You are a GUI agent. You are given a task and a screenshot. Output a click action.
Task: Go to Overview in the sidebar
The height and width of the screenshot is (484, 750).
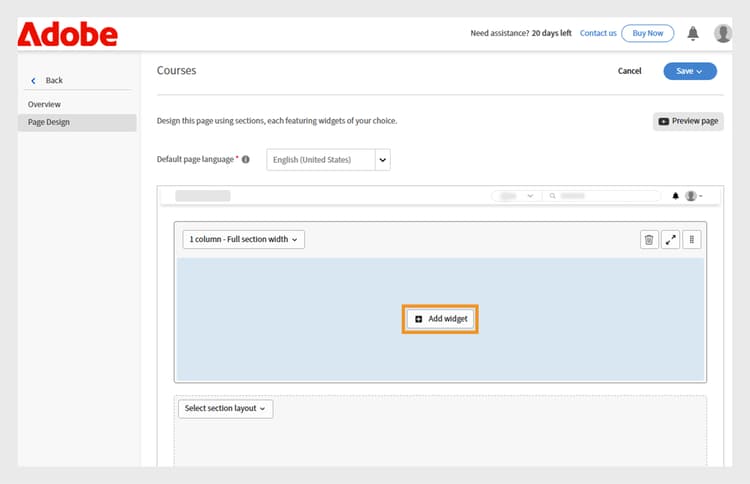click(x=44, y=104)
